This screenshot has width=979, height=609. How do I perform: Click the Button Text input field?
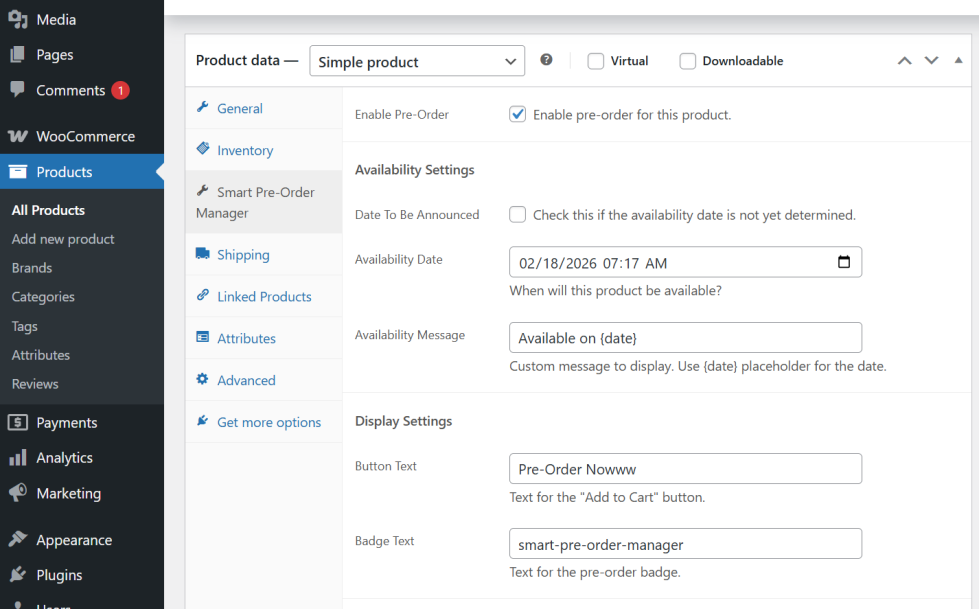coord(685,468)
